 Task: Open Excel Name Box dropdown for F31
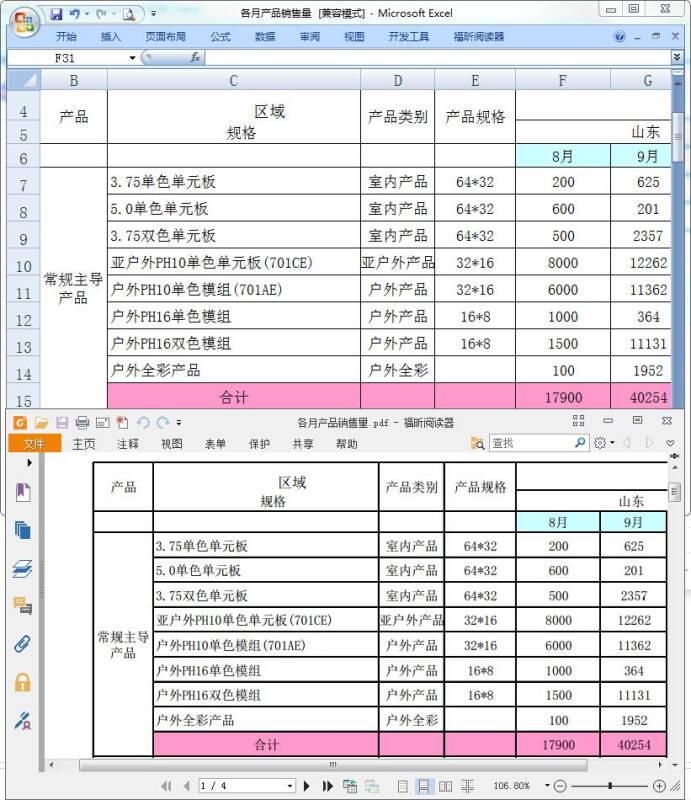(132, 58)
